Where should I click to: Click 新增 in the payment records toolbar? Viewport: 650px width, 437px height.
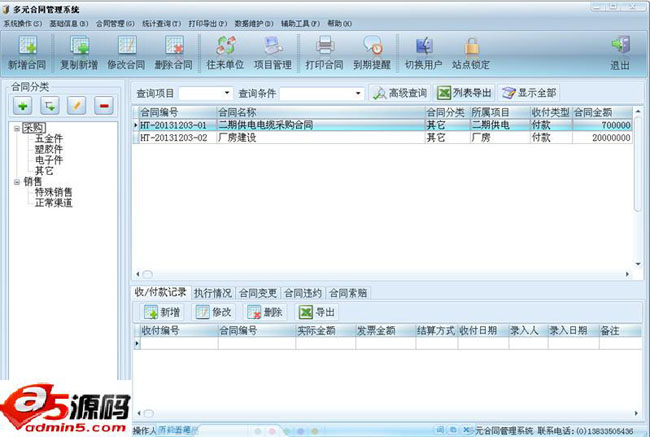coord(162,312)
